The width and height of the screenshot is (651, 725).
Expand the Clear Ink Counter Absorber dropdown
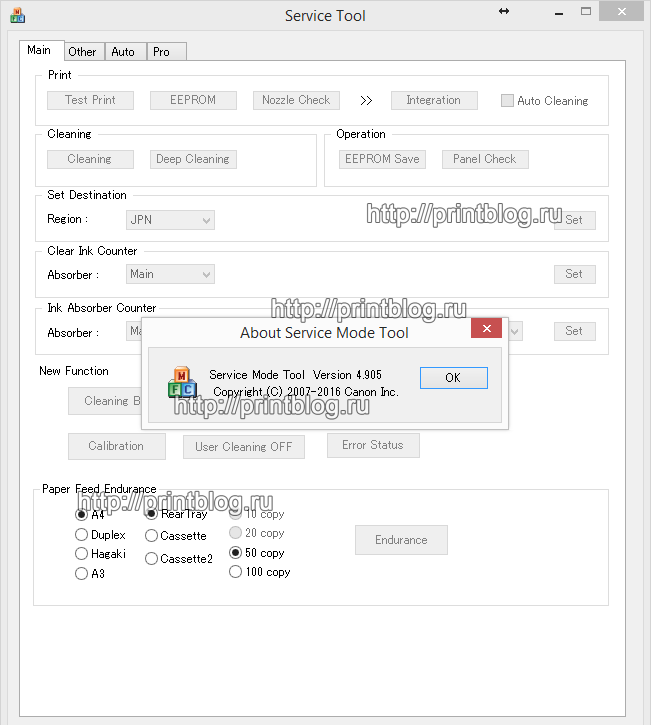click(x=171, y=274)
